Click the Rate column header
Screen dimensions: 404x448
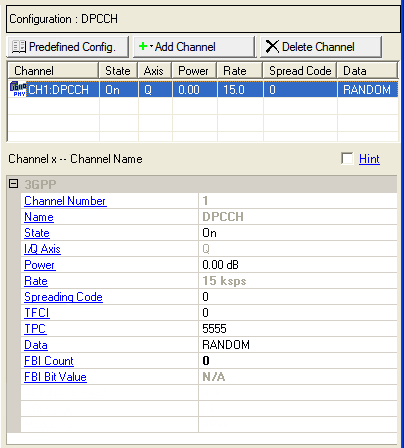[240, 71]
